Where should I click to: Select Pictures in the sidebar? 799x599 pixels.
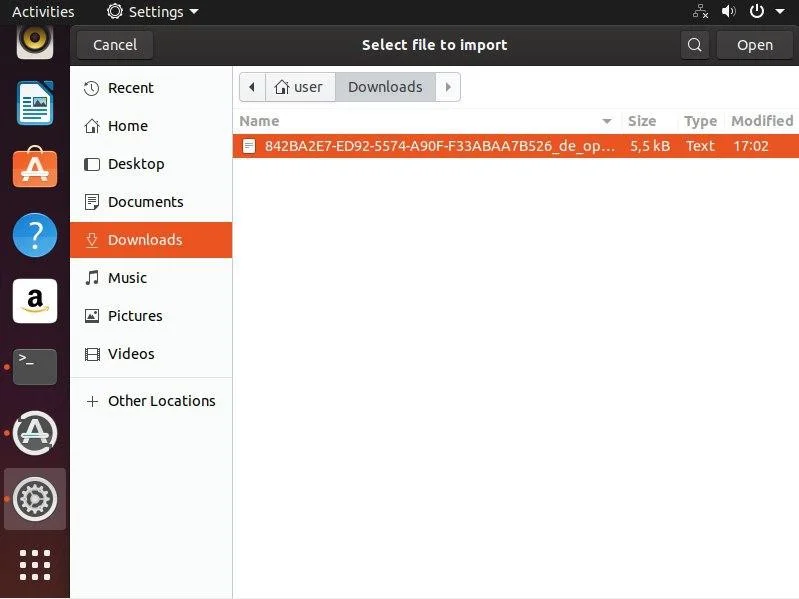click(x=135, y=316)
